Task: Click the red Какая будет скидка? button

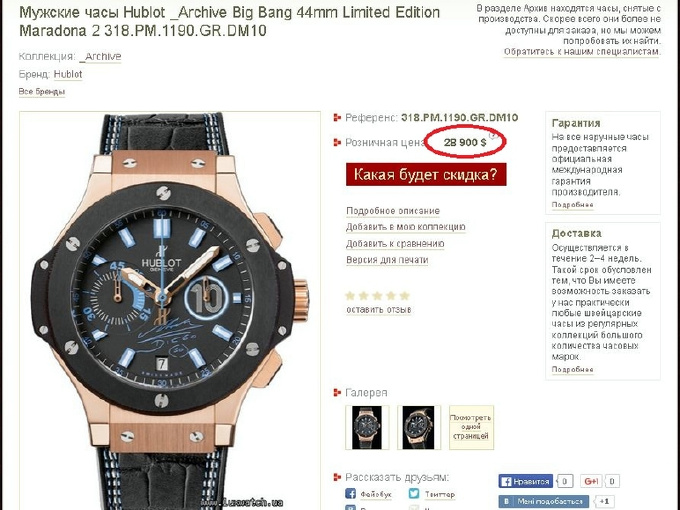Action: click(426, 174)
